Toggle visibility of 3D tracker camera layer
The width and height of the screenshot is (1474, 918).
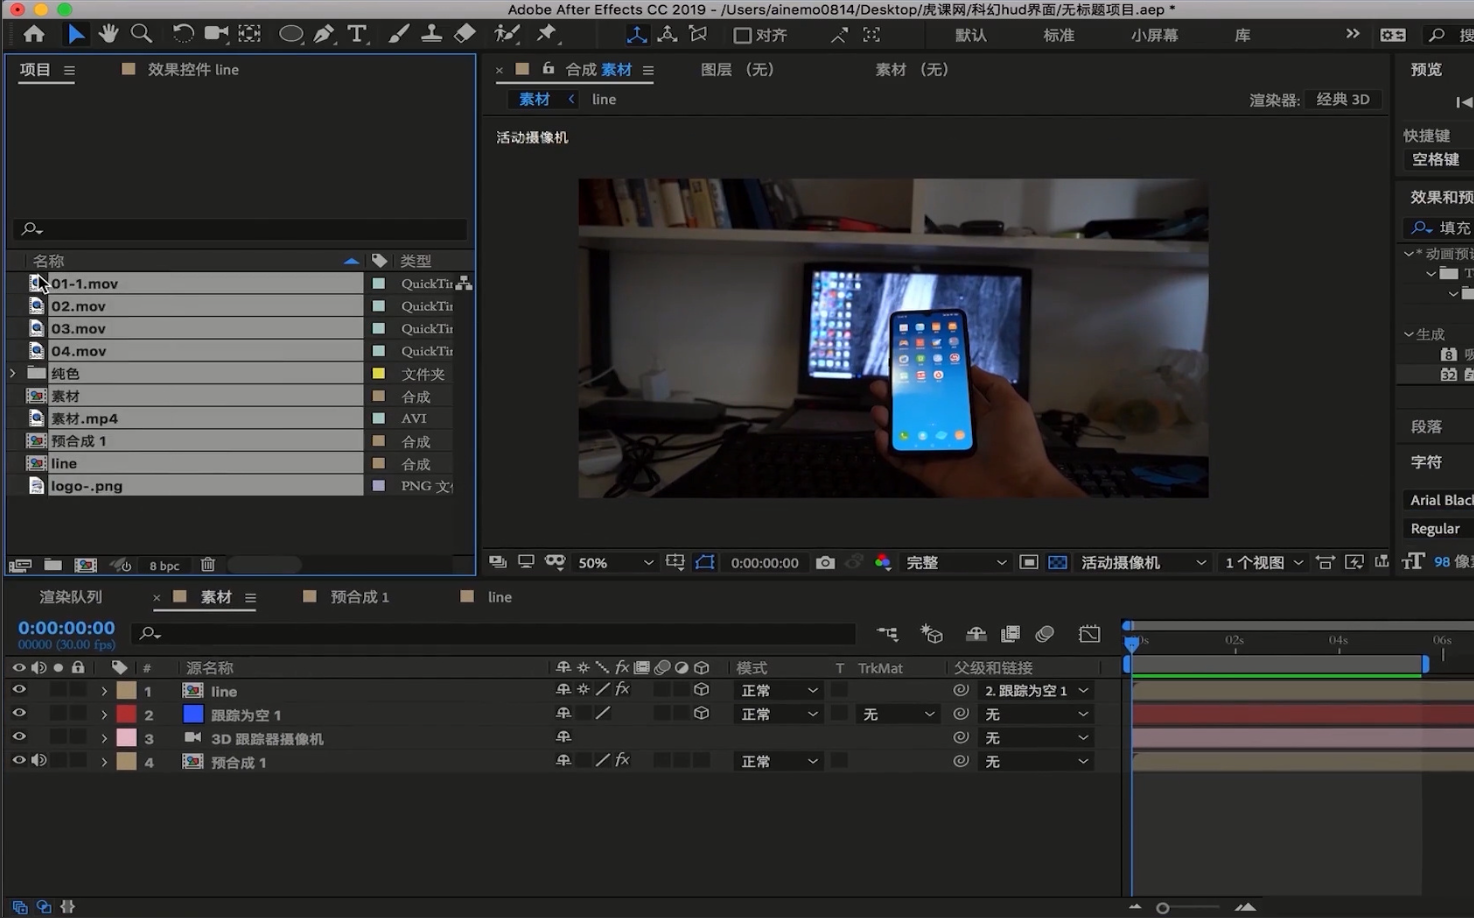pos(18,737)
